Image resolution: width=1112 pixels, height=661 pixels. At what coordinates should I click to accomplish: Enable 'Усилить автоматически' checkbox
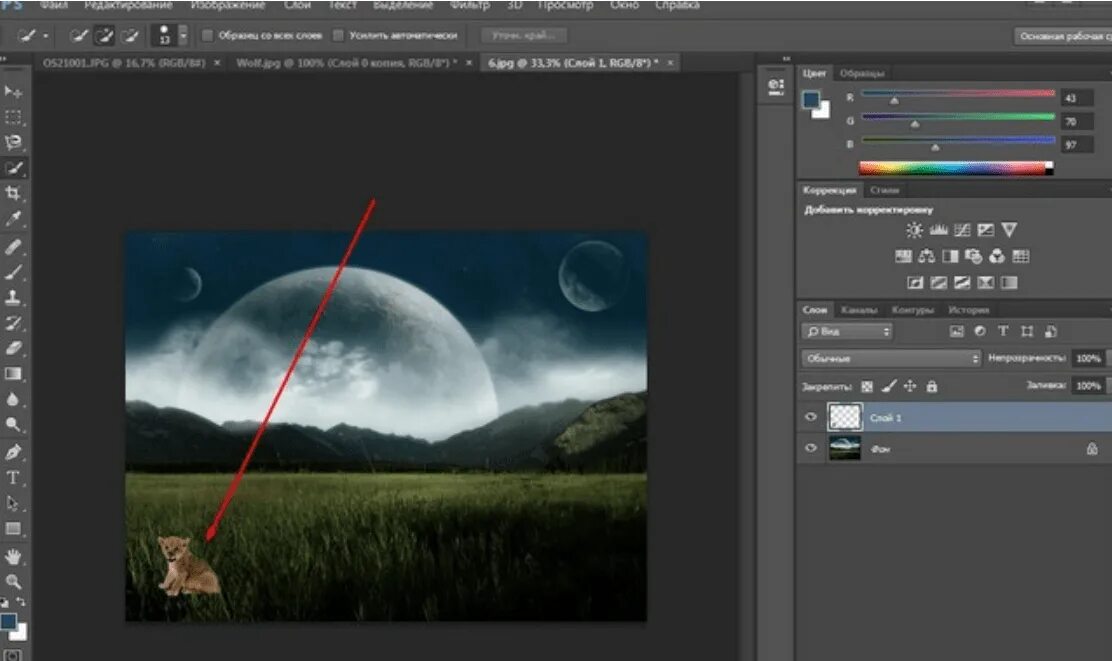pos(338,35)
